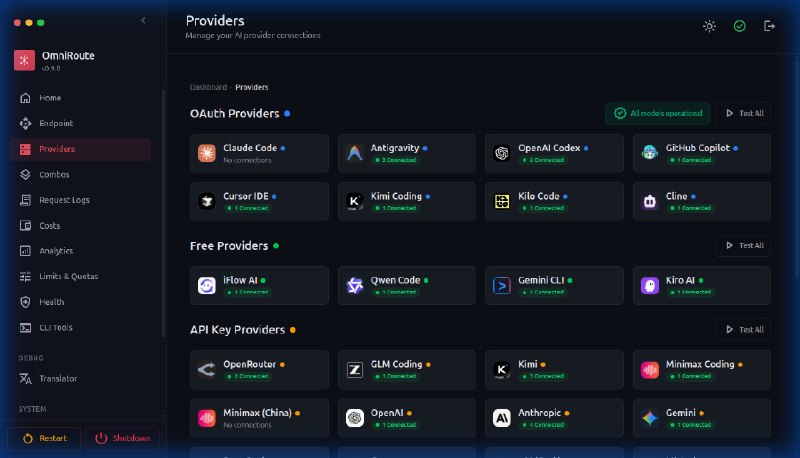The width and height of the screenshot is (800, 458).
Task: Click the Gemini API key provider icon
Action: pos(649,418)
